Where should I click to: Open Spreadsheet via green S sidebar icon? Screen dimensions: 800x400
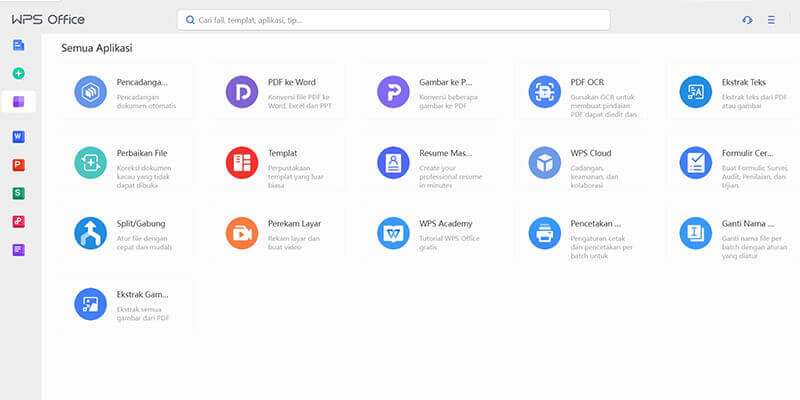18,193
